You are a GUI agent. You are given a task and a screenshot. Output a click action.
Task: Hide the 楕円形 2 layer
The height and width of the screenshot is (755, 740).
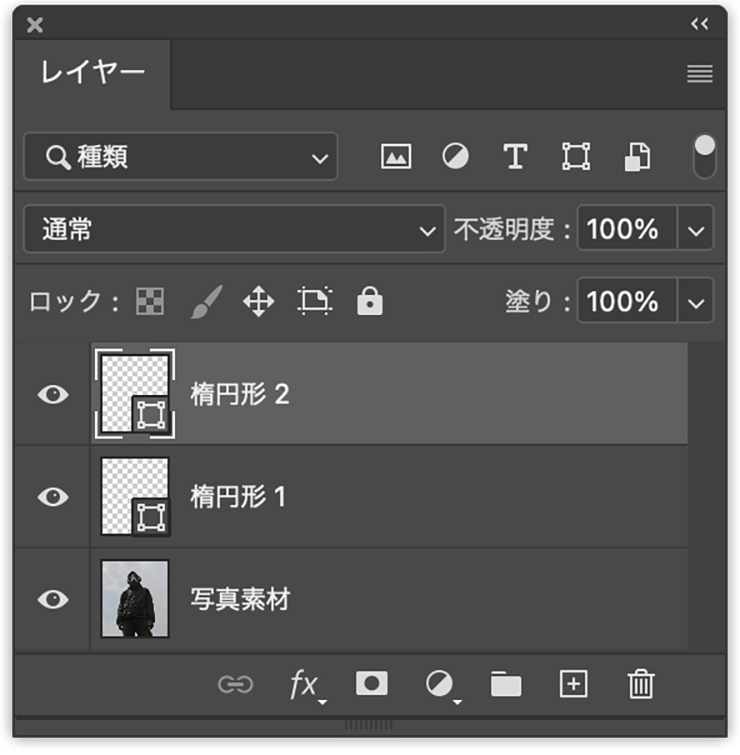[x=52, y=394]
